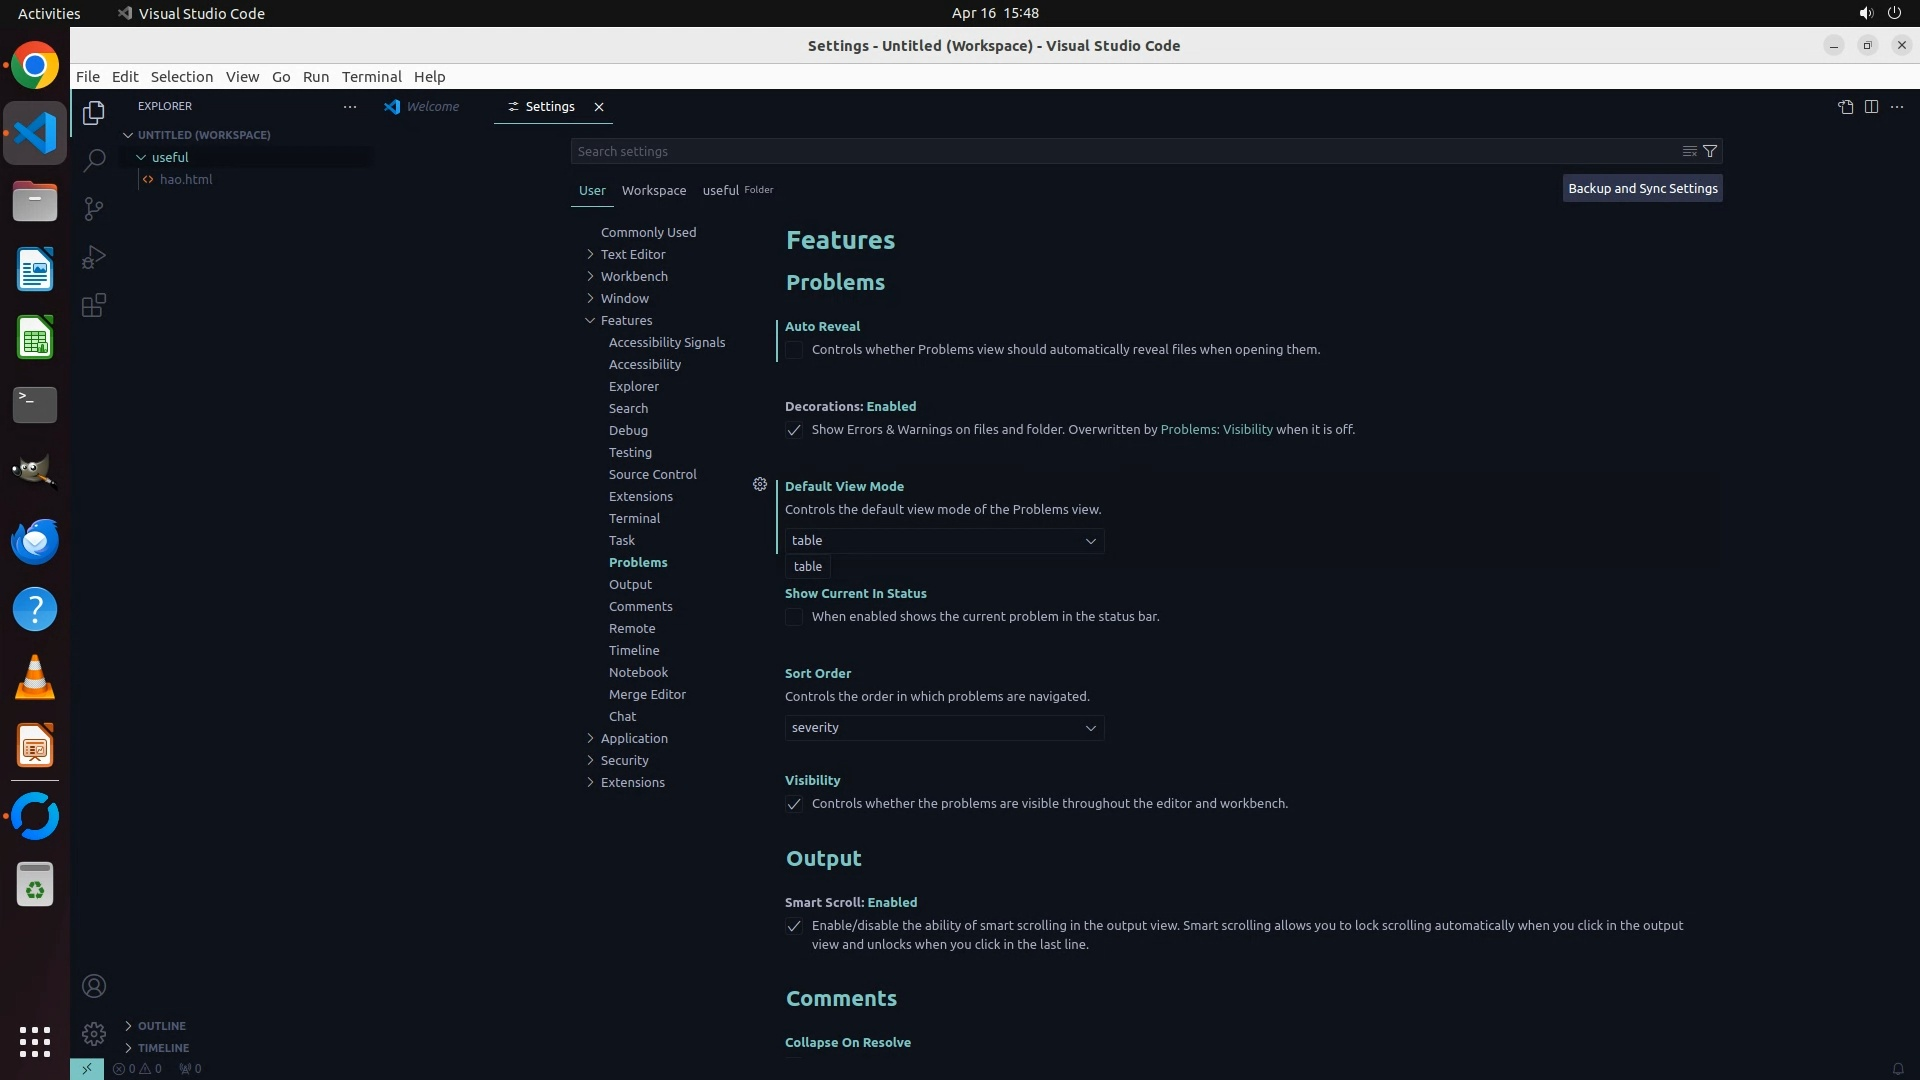Image resolution: width=1920 pixels, height=1080 pixels.
Task: Enable the Auto Reveal checkbox
Action: pyautogui.click(x=794, y=350)
